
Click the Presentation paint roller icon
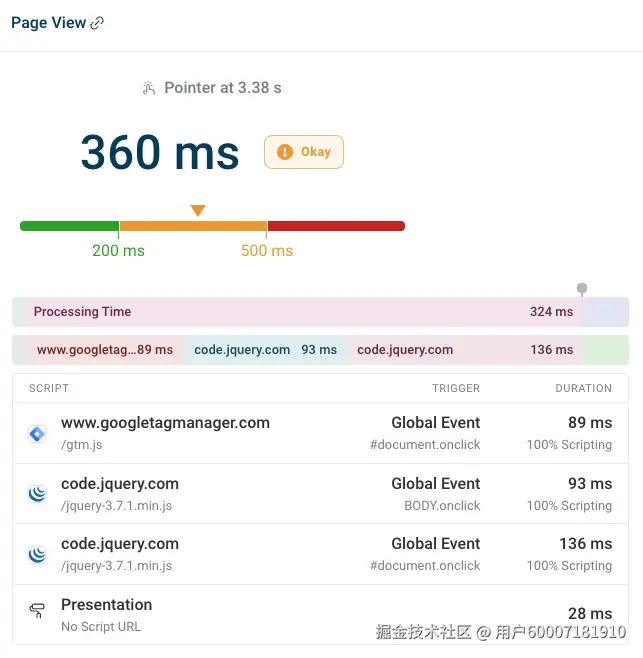pos(37,611)
